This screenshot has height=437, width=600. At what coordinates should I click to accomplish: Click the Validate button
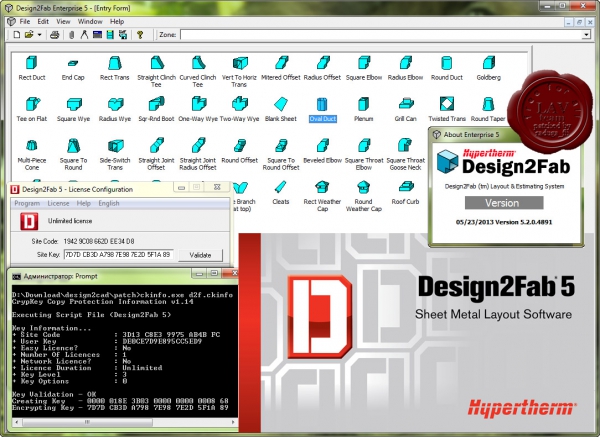click(x=200, y=255)
